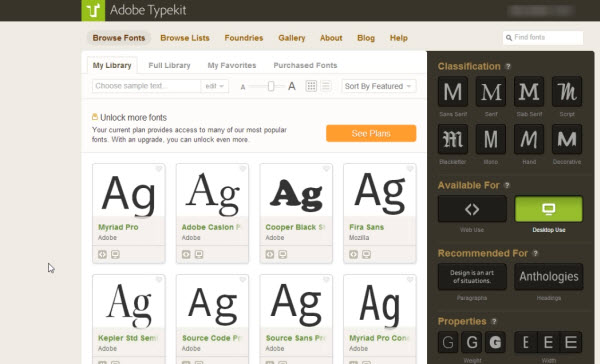Open Foundries page
Viewport: 600px width, 364px height.
[x=244, y=38]
